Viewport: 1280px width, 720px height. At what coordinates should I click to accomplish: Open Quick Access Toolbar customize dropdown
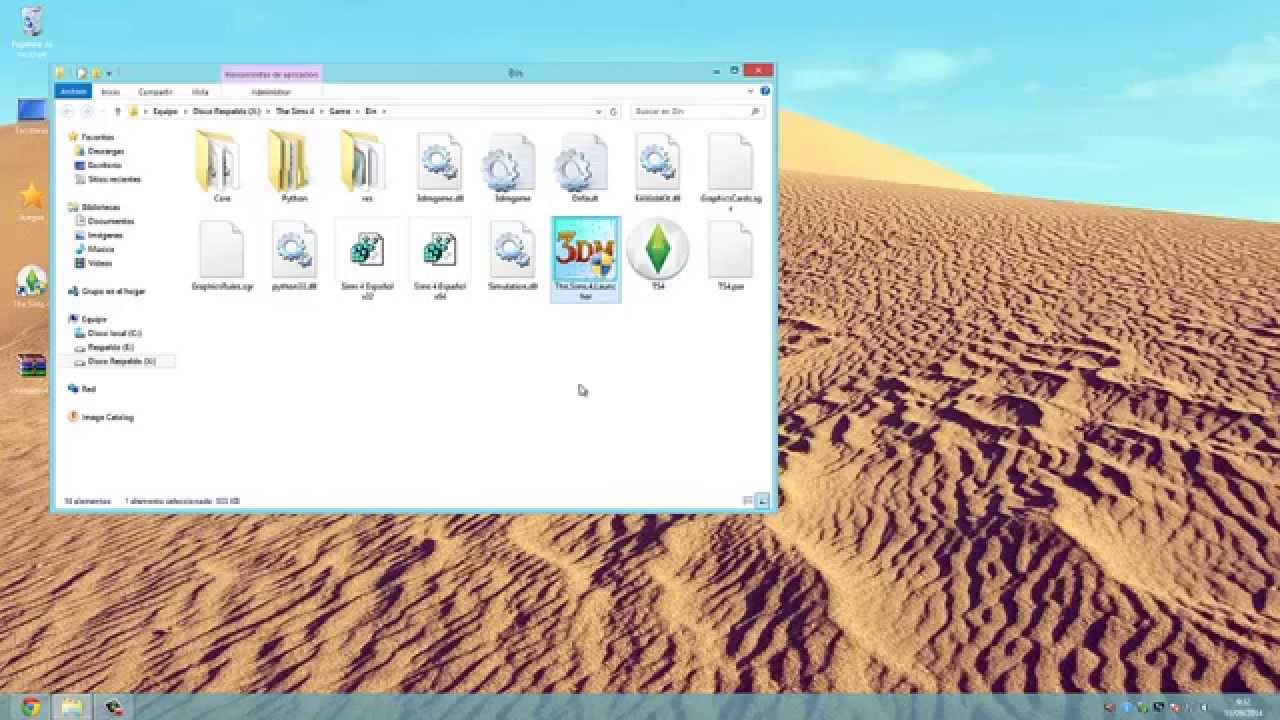(x=109, y=73)
